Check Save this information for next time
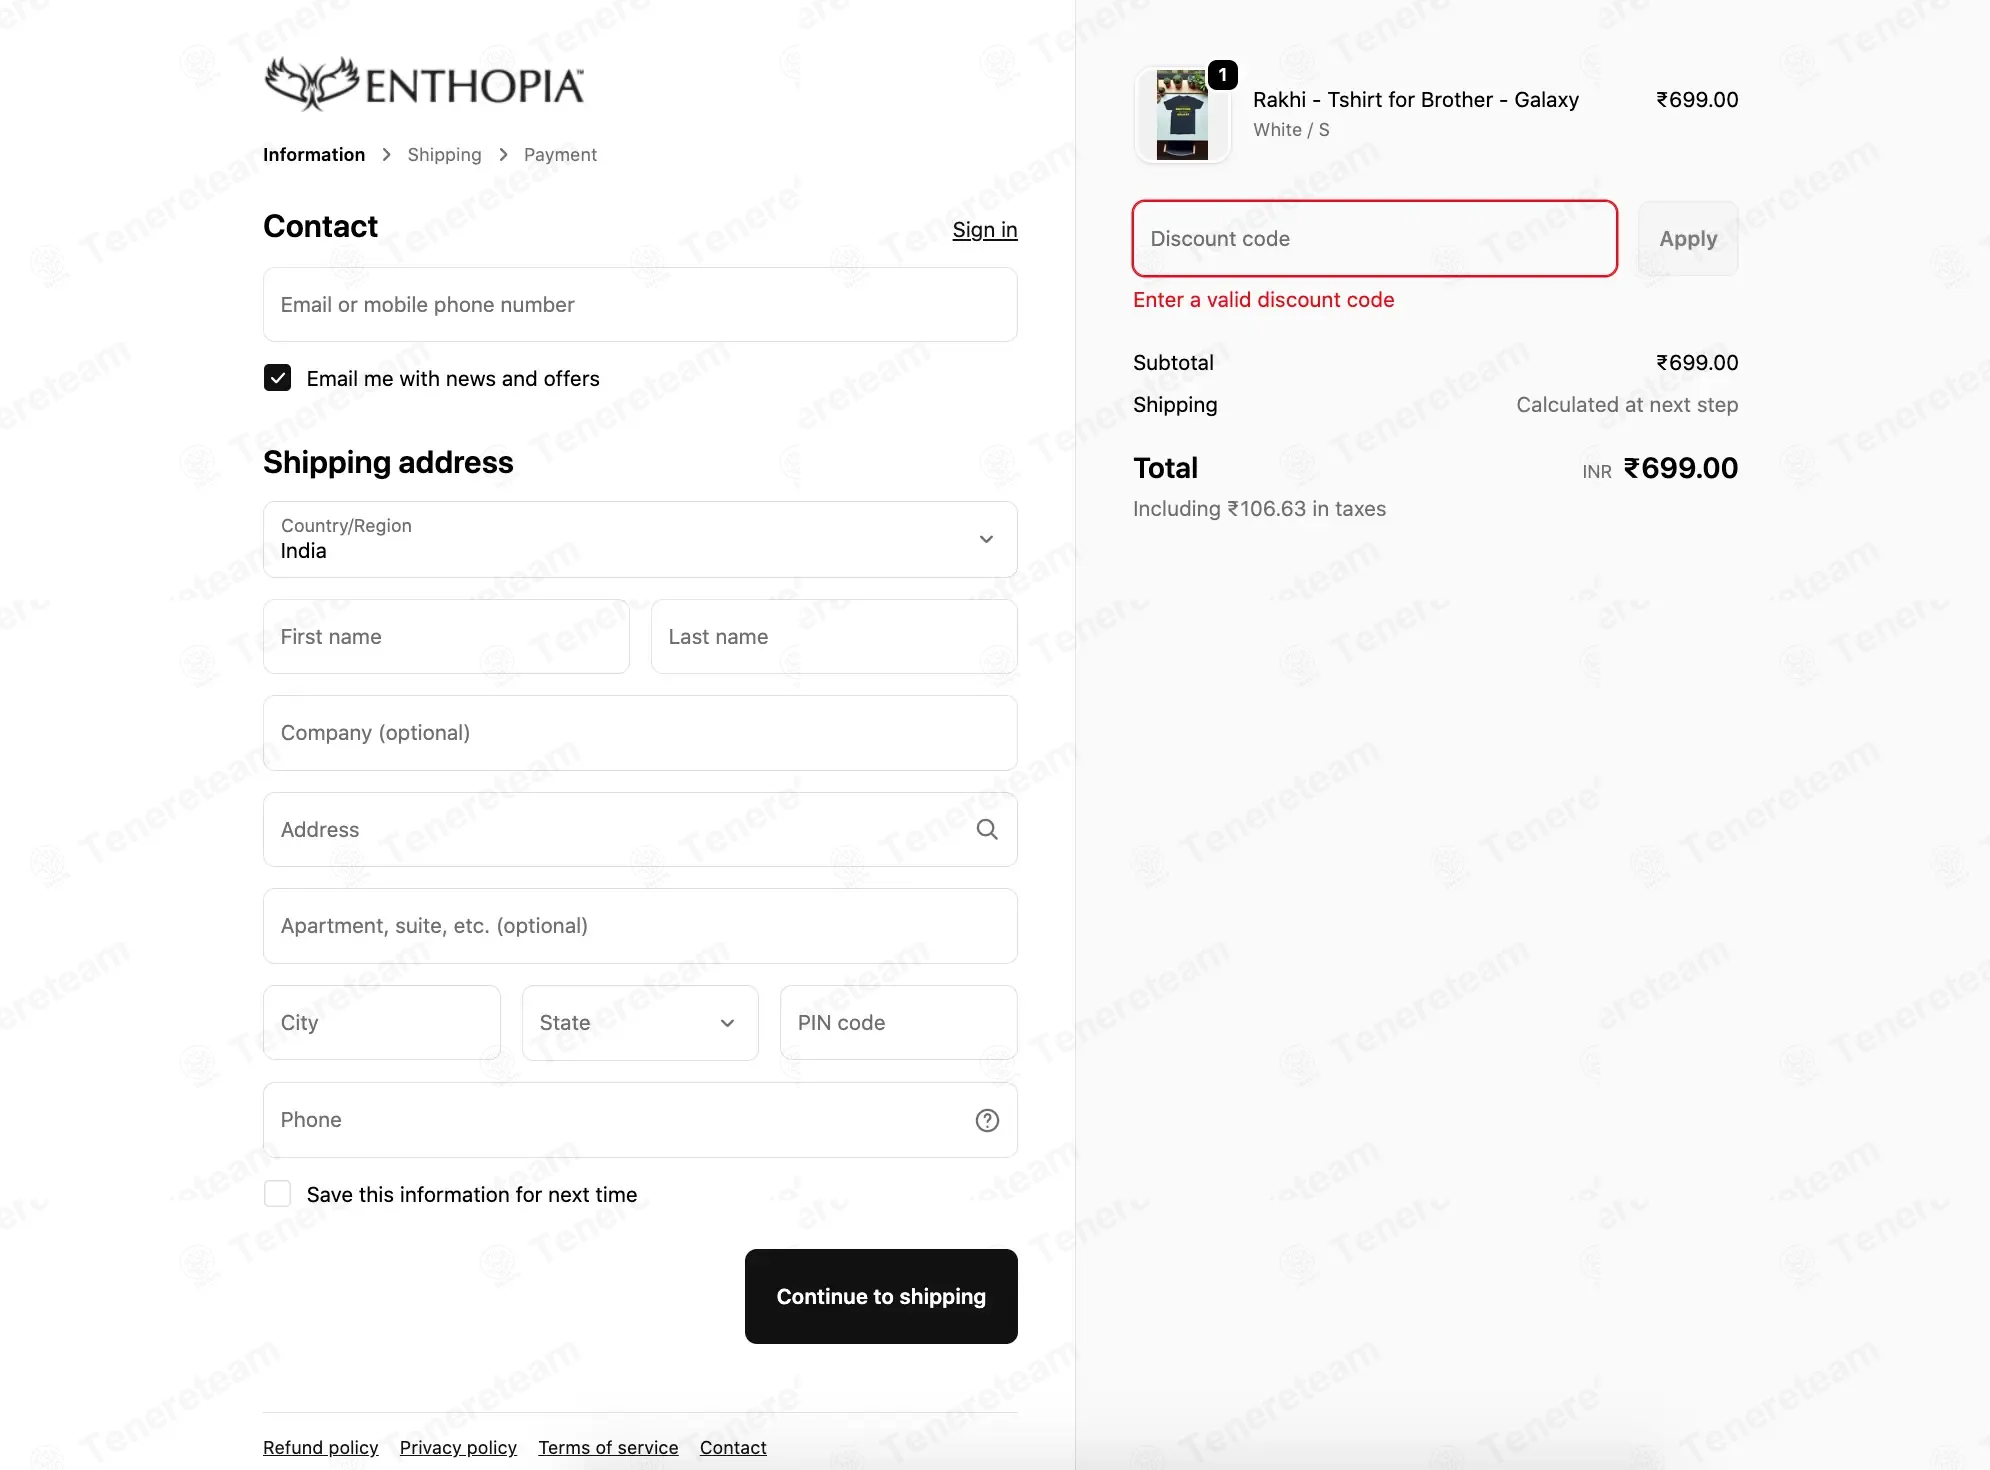 click(x=277, y=1194)
